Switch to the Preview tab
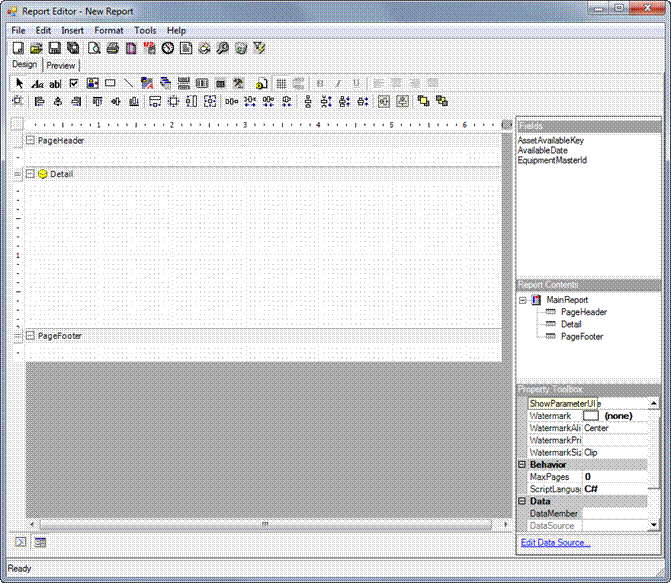This screenshot has height=583, width=671. [61, 66]
